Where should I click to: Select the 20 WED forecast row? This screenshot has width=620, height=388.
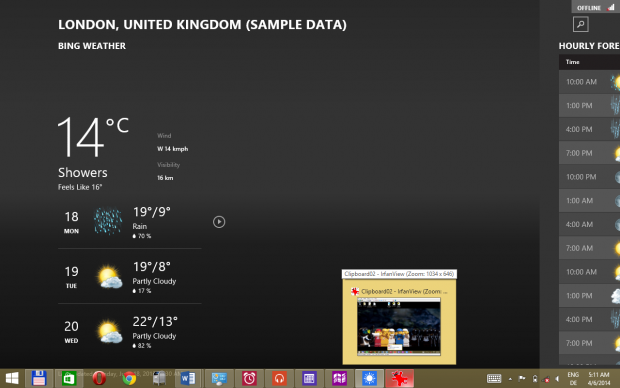(x=130, y=332)
